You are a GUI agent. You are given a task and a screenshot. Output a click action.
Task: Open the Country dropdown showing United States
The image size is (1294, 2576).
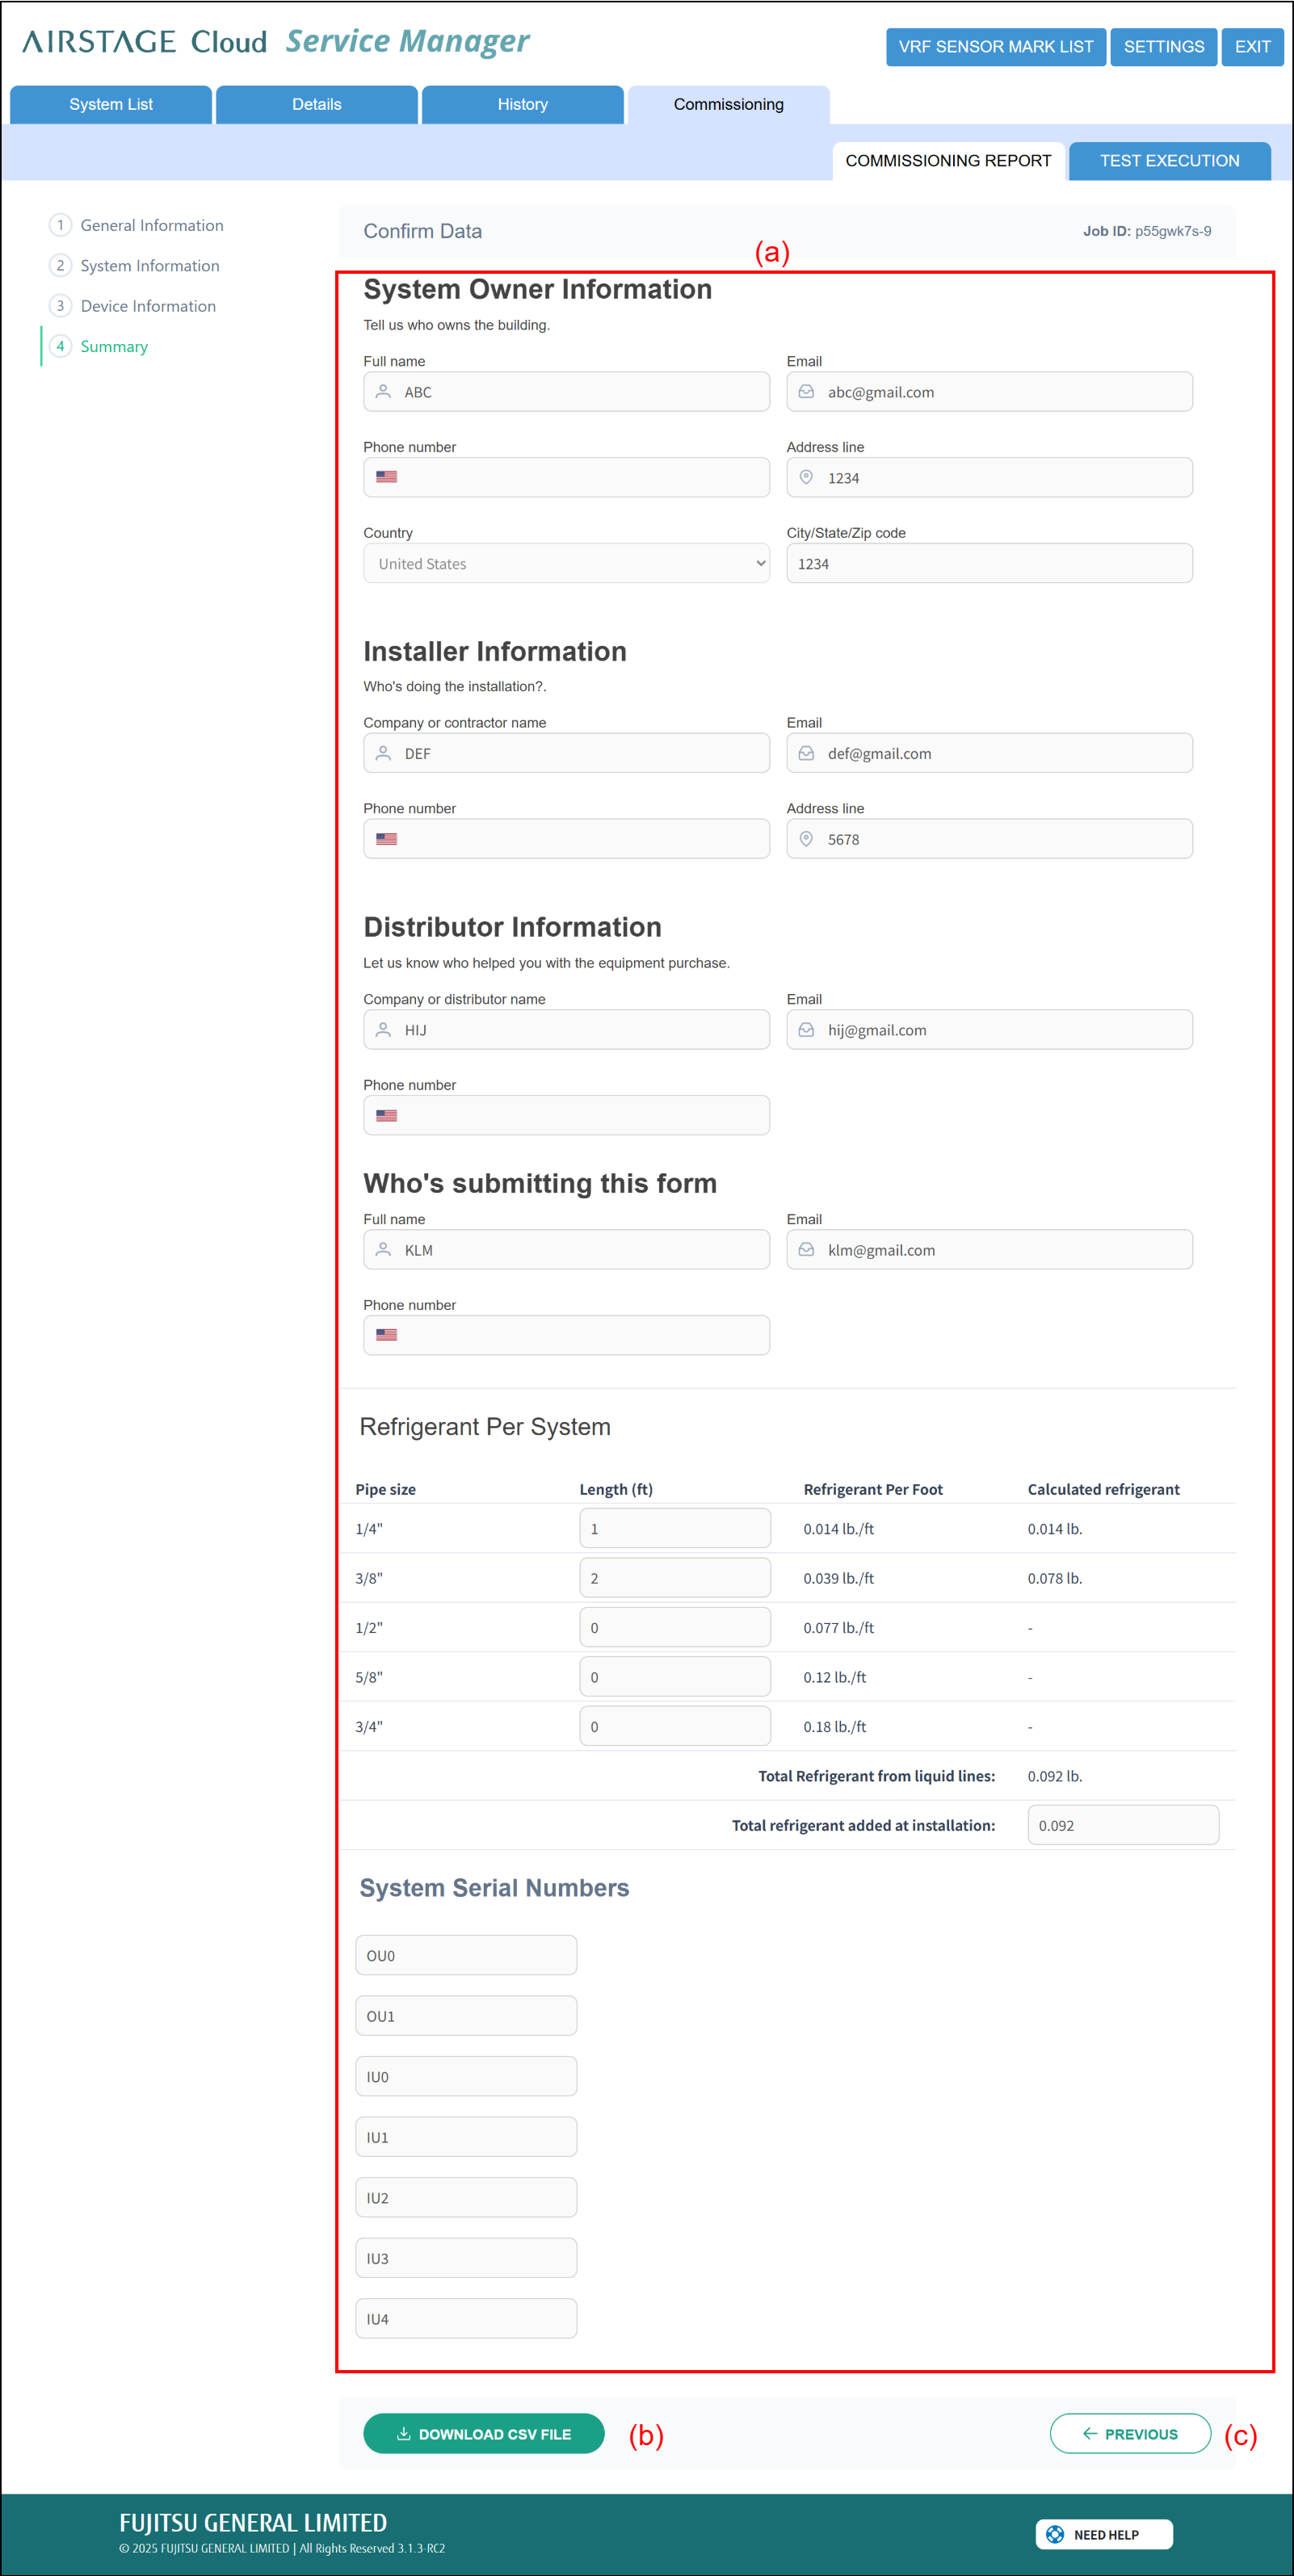tap(566, 564)
